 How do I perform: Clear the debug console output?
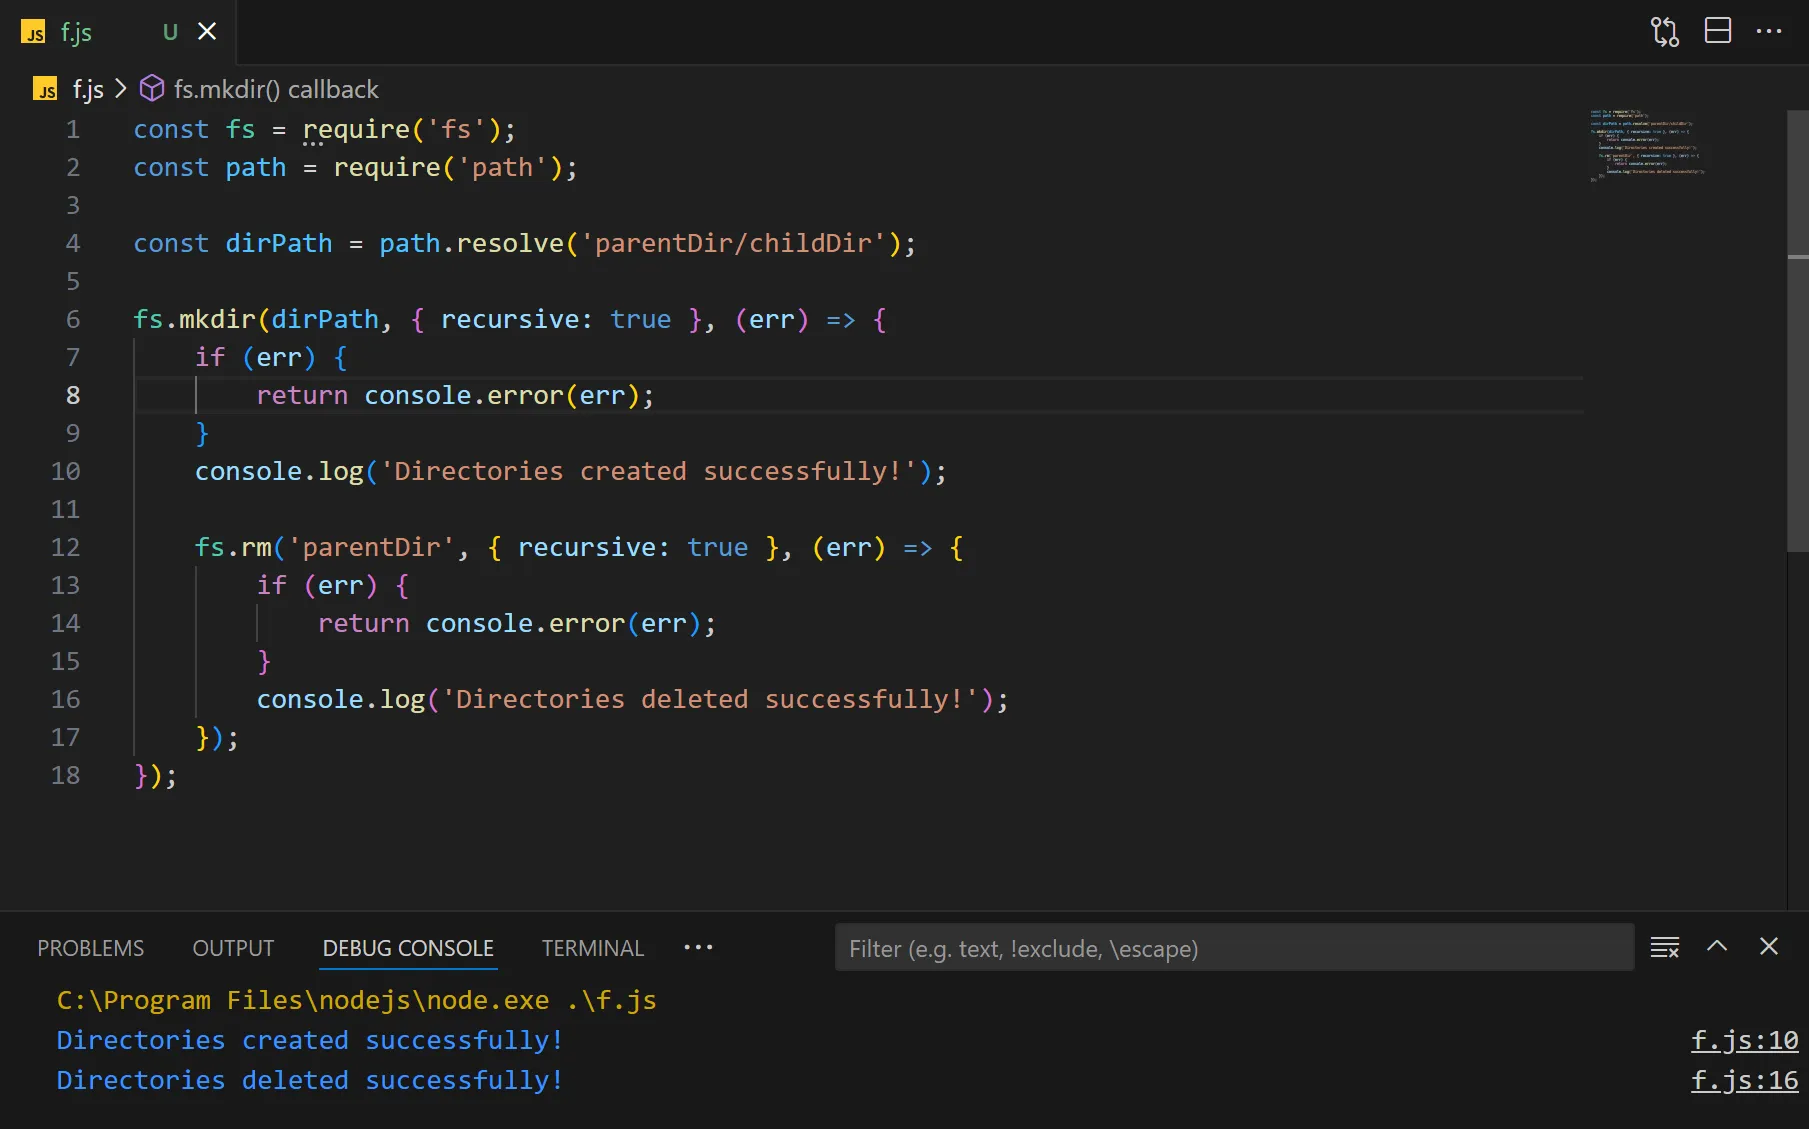pos(1665,947)
